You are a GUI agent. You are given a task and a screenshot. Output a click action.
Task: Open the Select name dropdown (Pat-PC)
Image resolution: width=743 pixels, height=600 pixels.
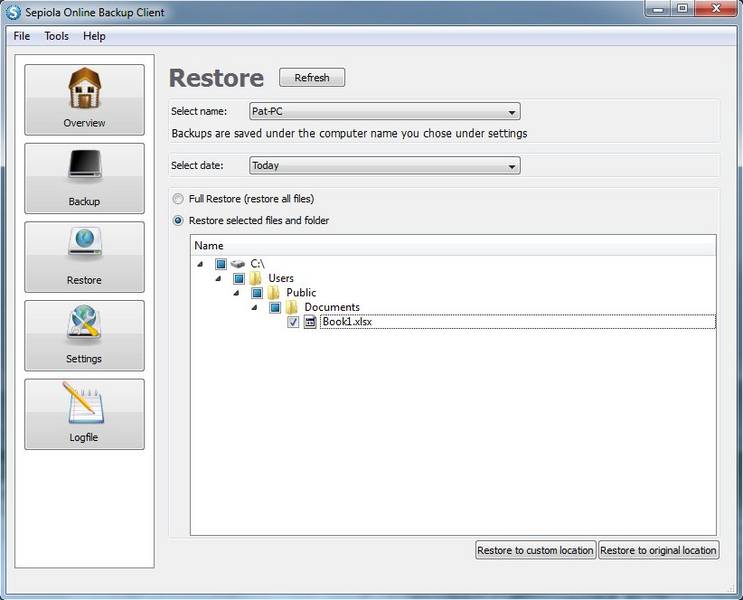[x=384, y=111]
